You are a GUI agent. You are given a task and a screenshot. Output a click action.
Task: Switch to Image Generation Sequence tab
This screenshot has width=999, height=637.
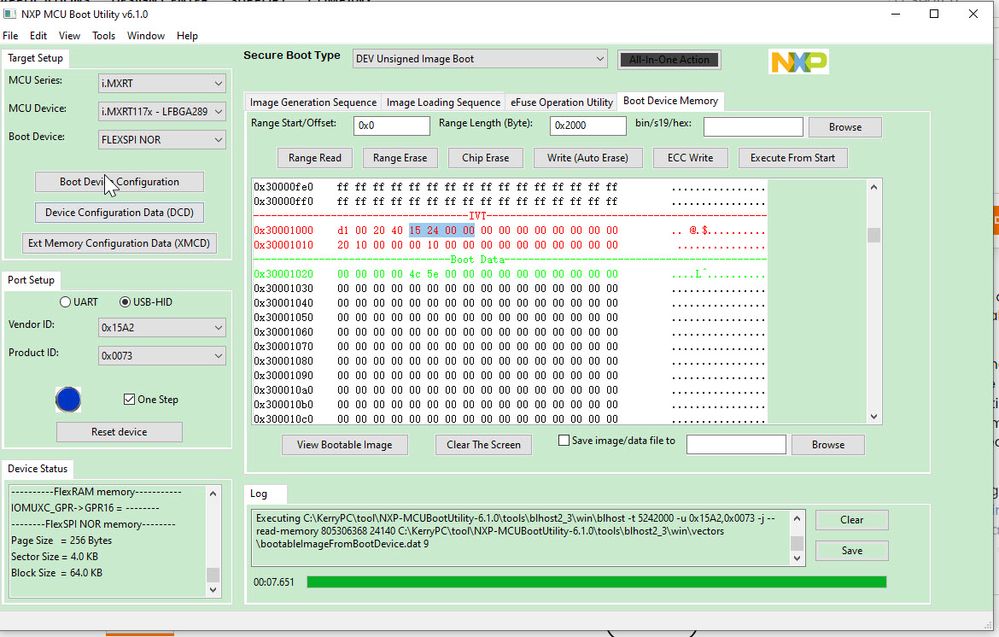tap(313, 102)
